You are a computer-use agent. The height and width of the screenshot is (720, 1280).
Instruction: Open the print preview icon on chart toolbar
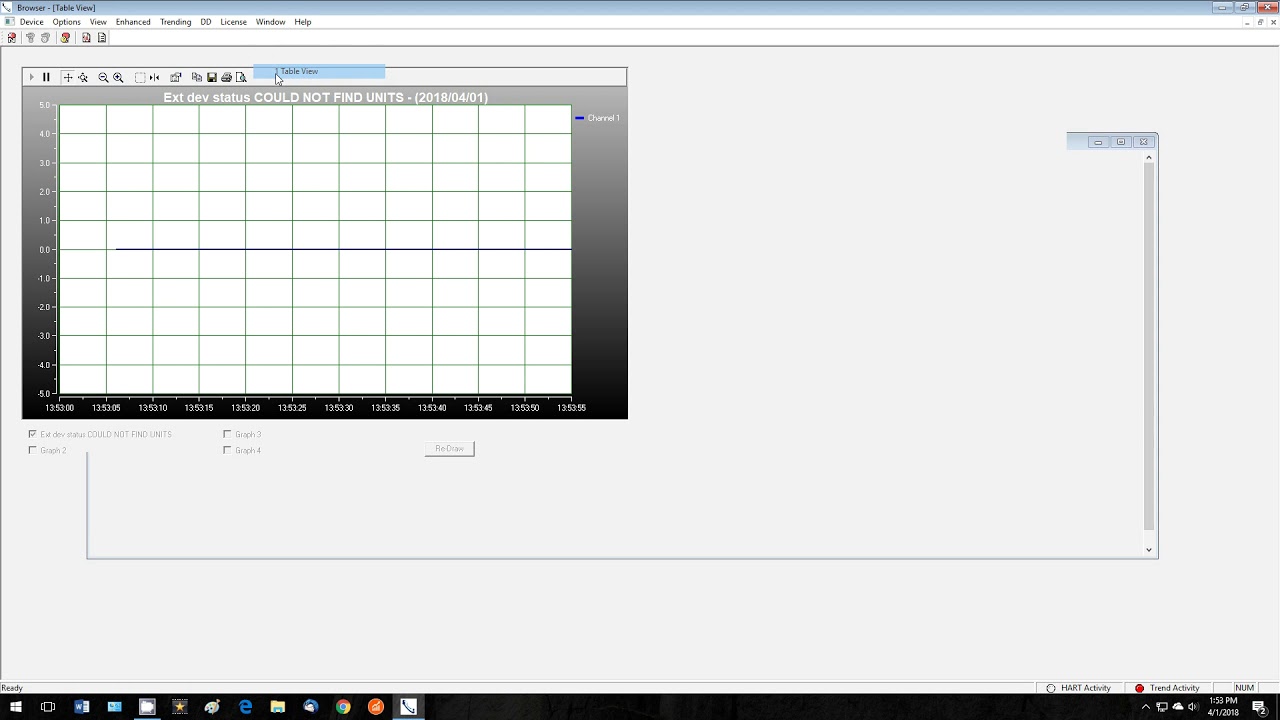tap(241, 77)
